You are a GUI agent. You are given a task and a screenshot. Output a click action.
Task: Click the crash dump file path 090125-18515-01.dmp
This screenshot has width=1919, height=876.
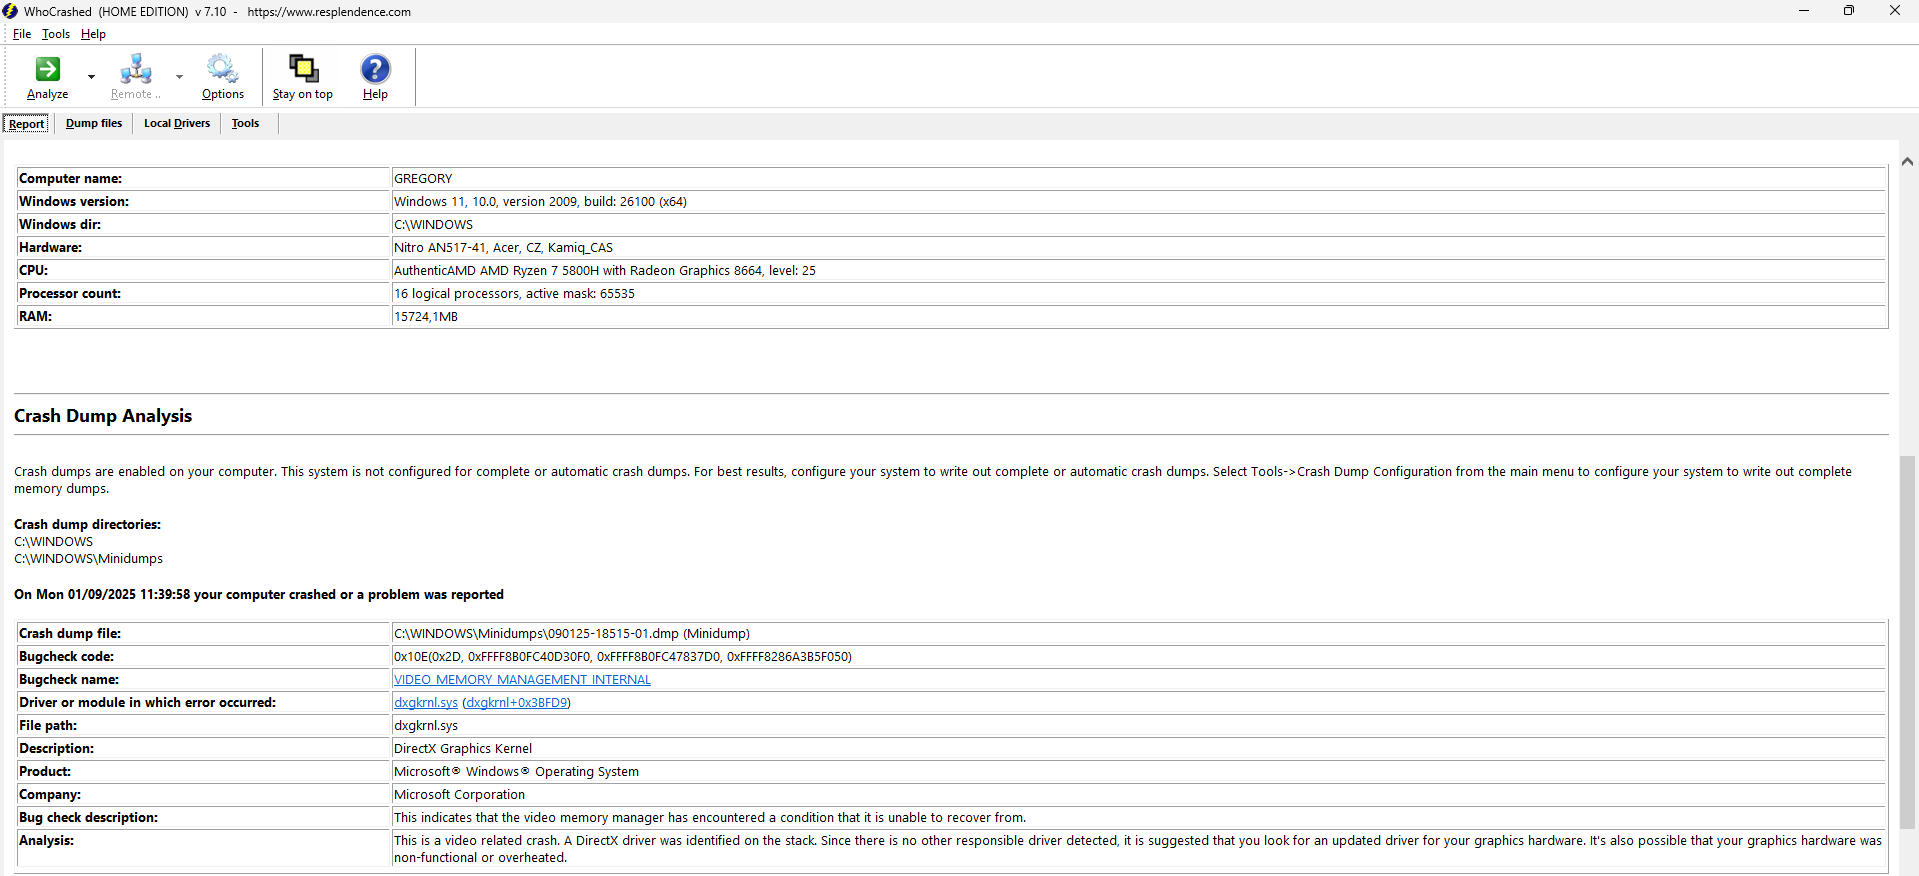[x=572, y=634]
